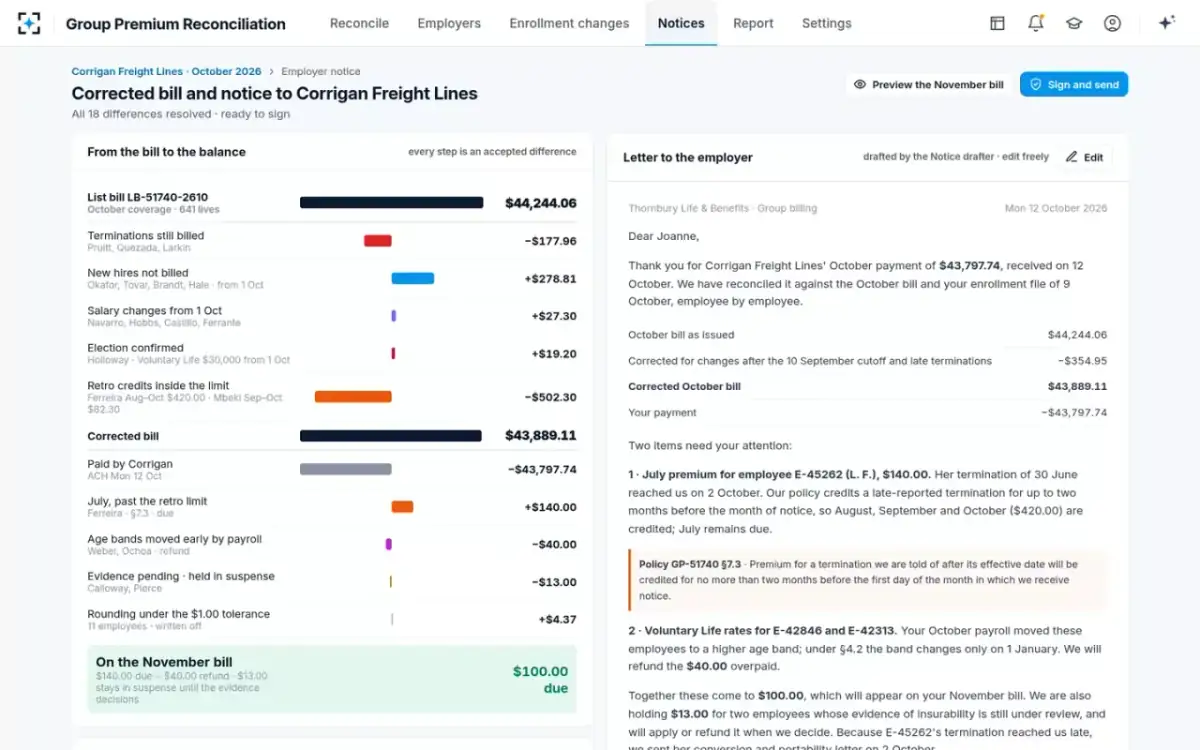Open the Settings tab

point(827,23)
